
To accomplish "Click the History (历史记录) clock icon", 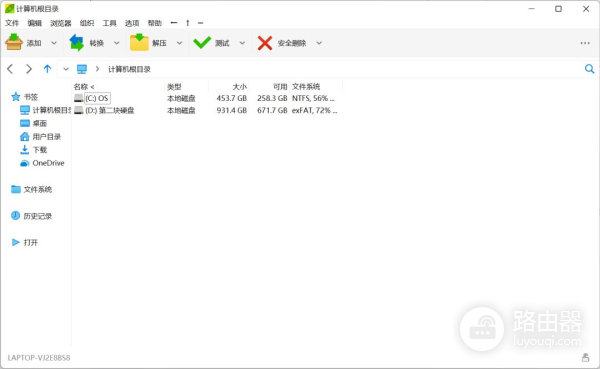I will [x=15, y=216].
